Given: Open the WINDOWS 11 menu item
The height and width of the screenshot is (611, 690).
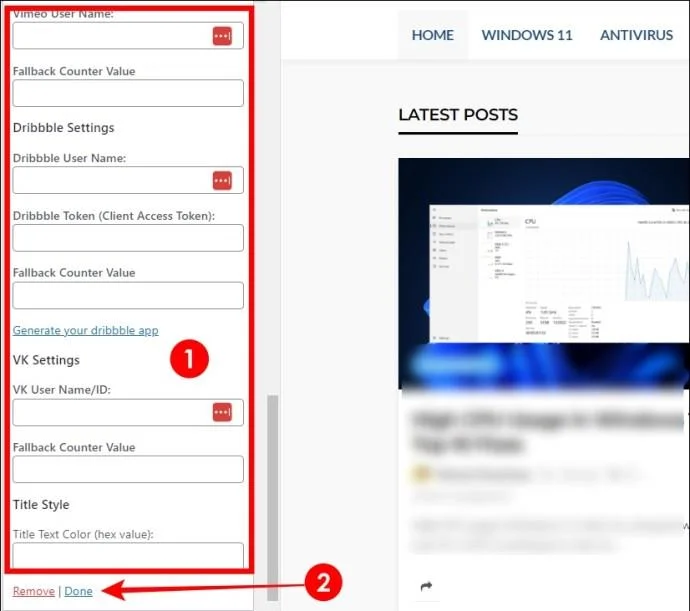Looking at the screenshot, I should (527, 35).
